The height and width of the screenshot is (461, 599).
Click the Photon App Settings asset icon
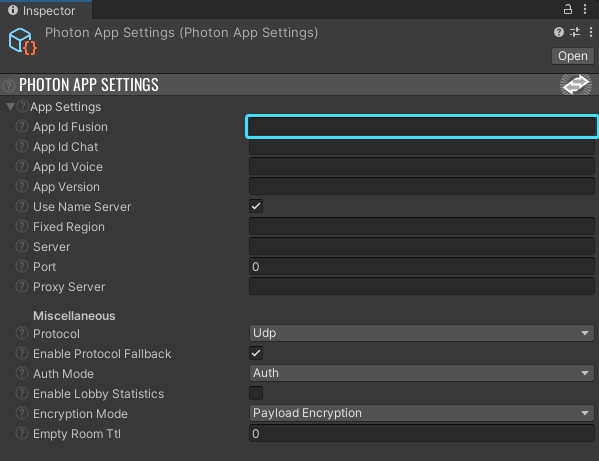pos(22,41)
